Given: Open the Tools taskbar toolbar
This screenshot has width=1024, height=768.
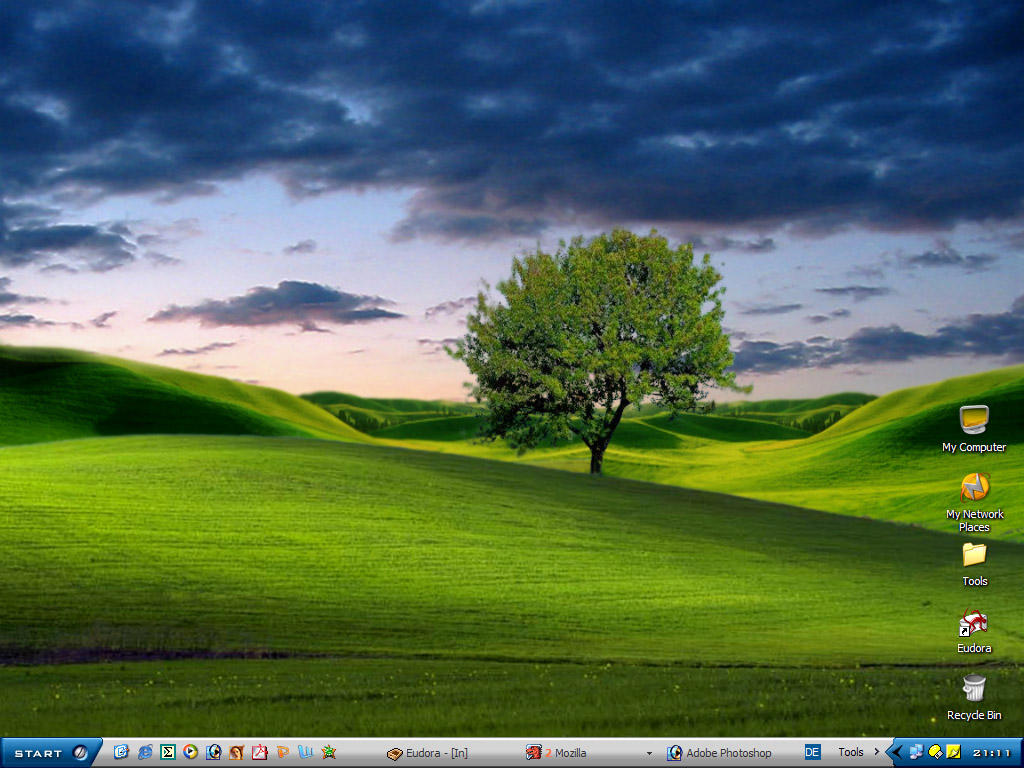Looking at the screenshot, I should 850,752.
